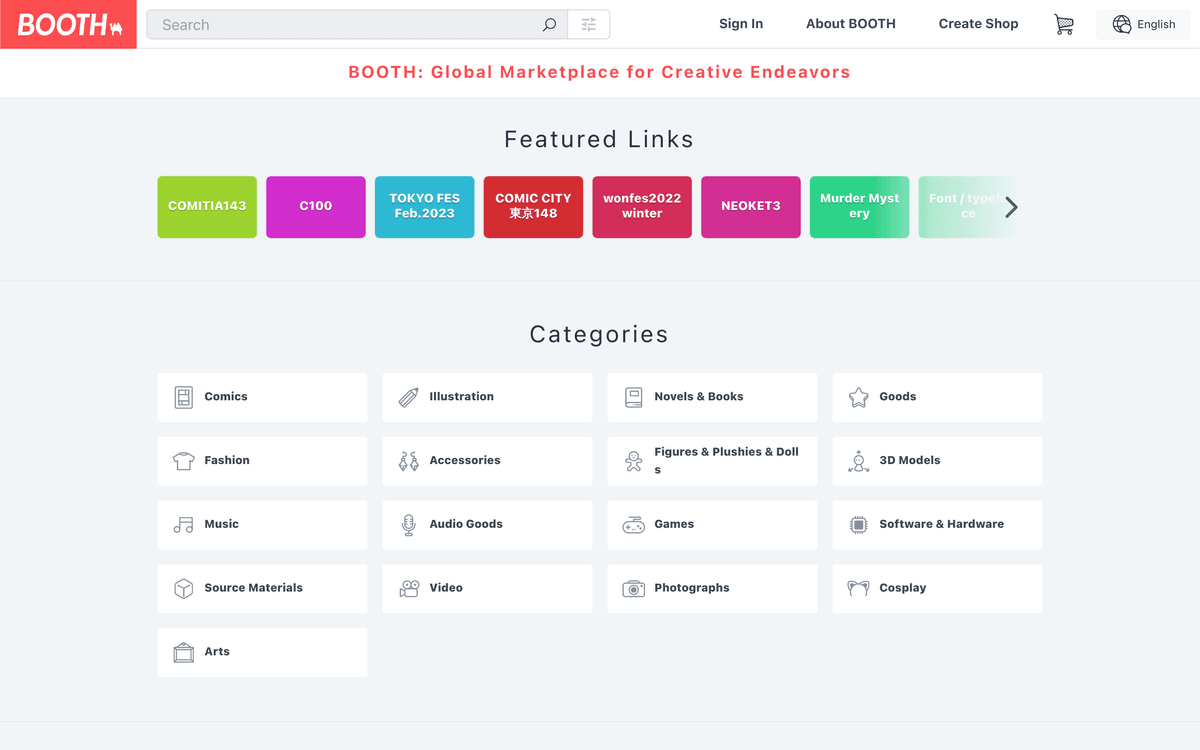
Task: Click the Games controller icon
Action: (634, 525)
